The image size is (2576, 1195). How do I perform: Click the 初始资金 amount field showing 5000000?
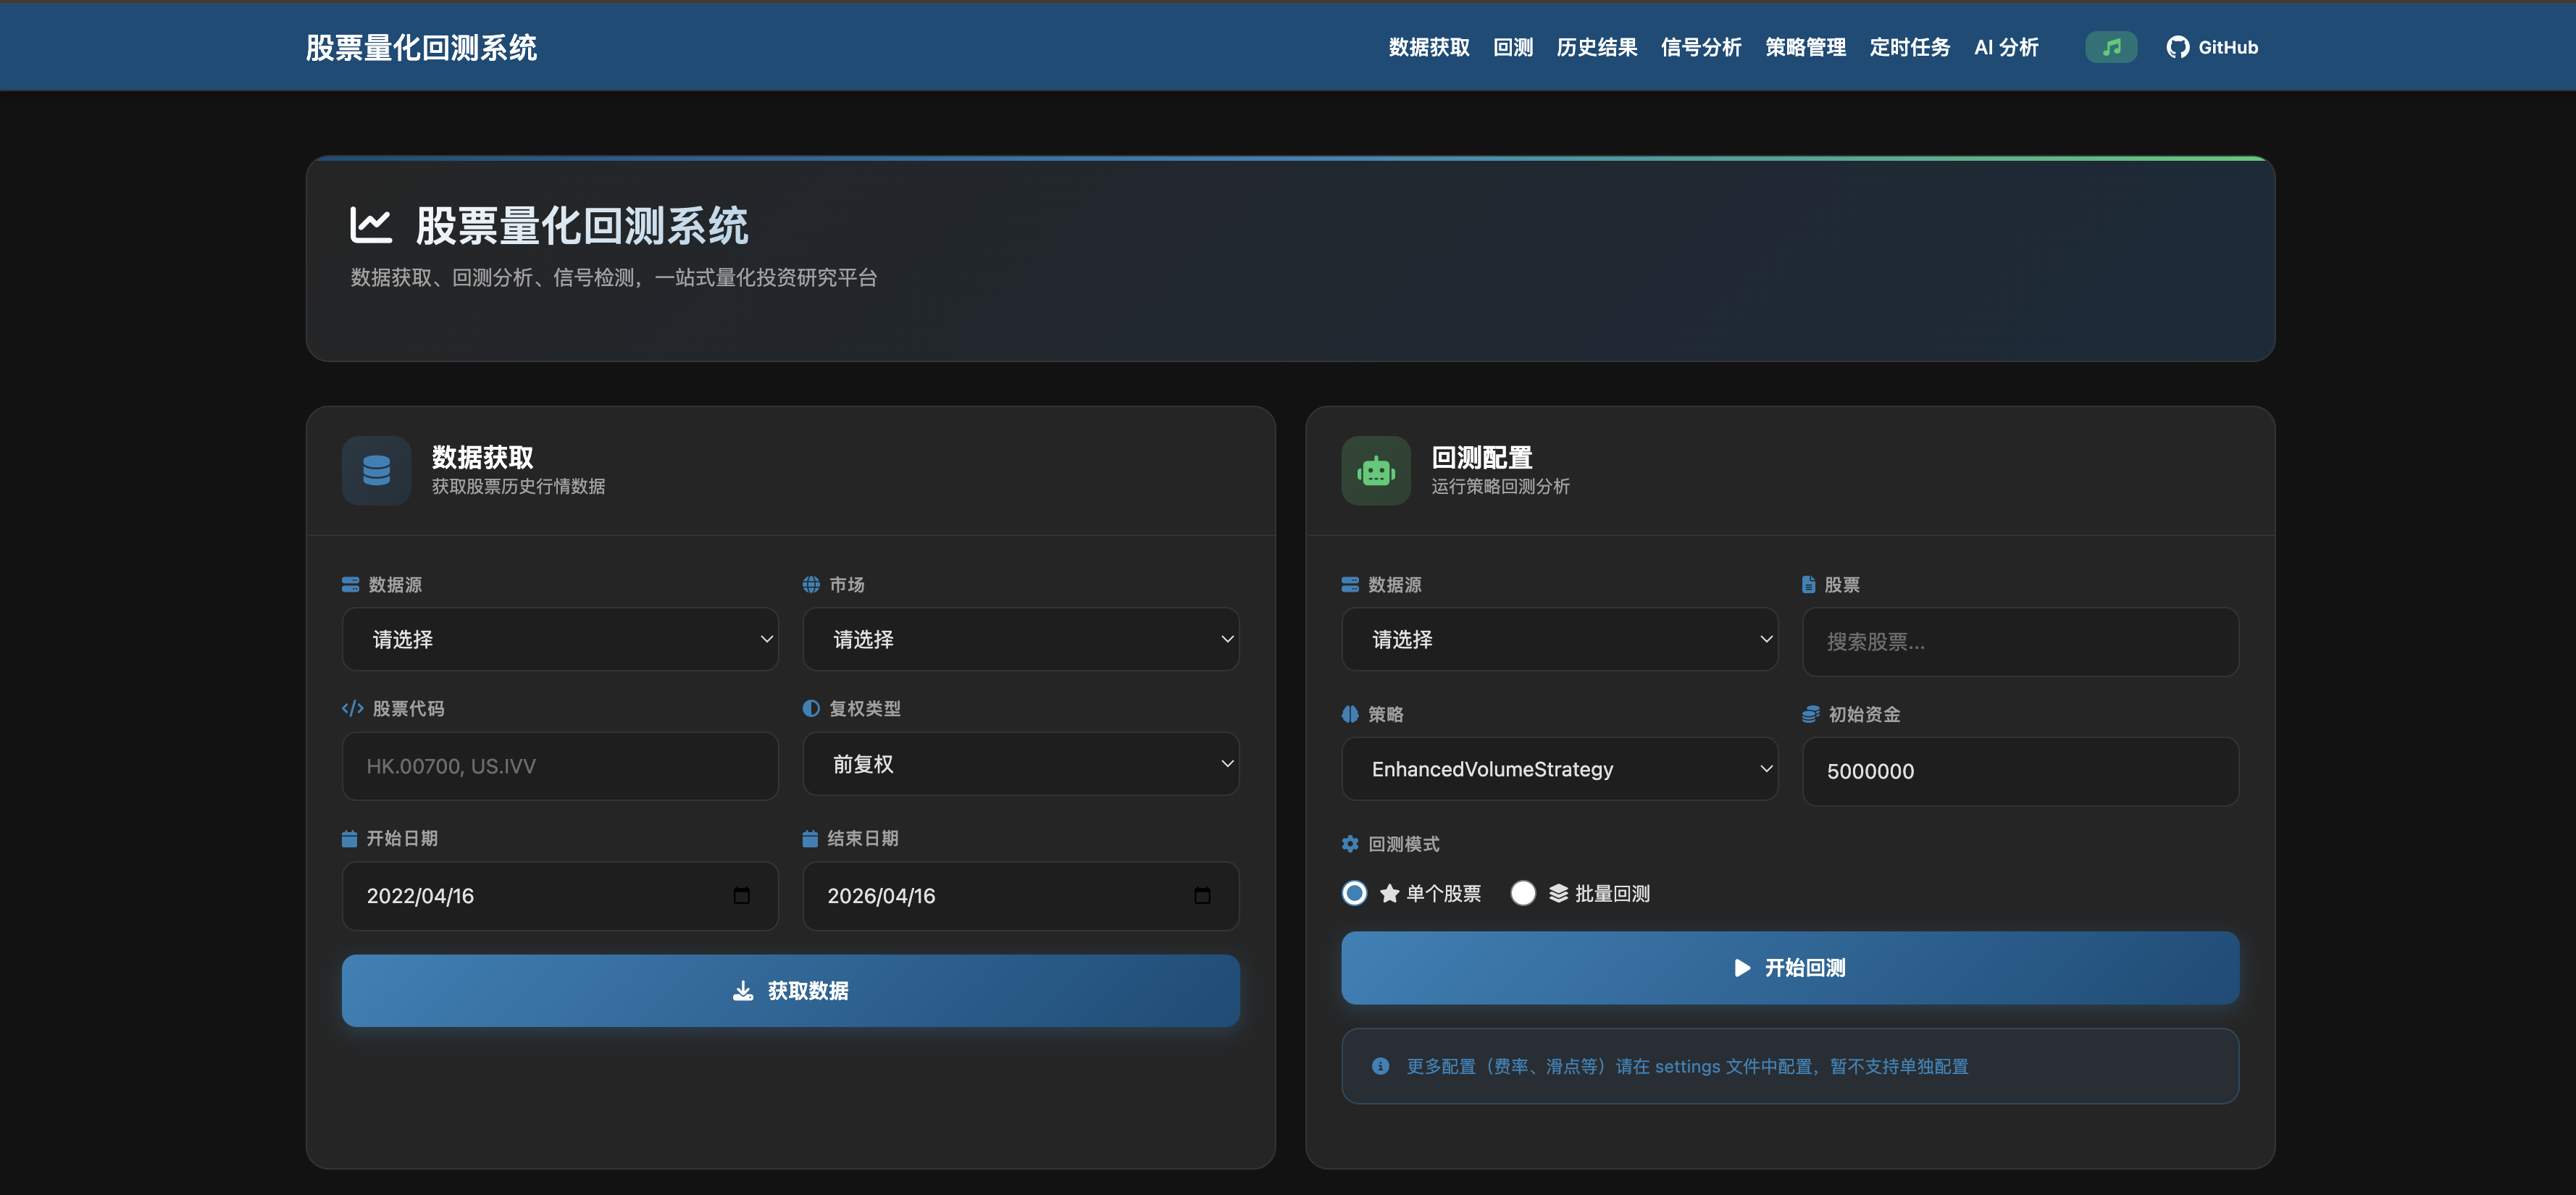[2019, 771]
